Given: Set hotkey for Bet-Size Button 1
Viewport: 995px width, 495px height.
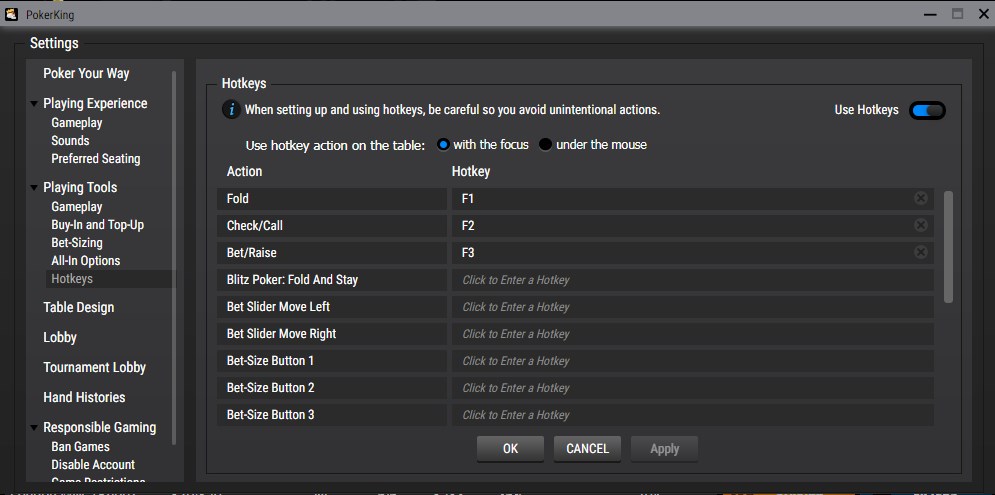Looking at the screenshot, I should [x=692, y=360].
